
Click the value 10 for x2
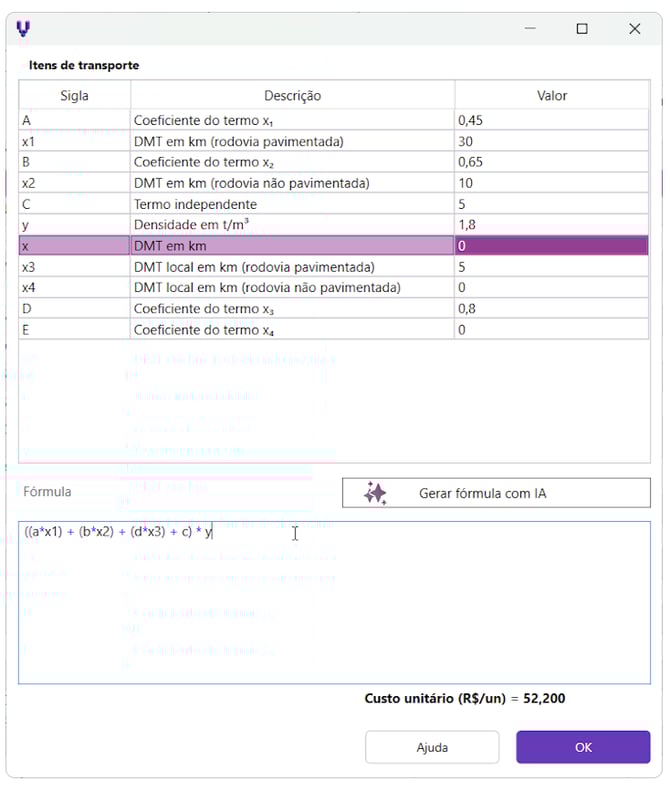pyautogui.click(x=551, y=183)
